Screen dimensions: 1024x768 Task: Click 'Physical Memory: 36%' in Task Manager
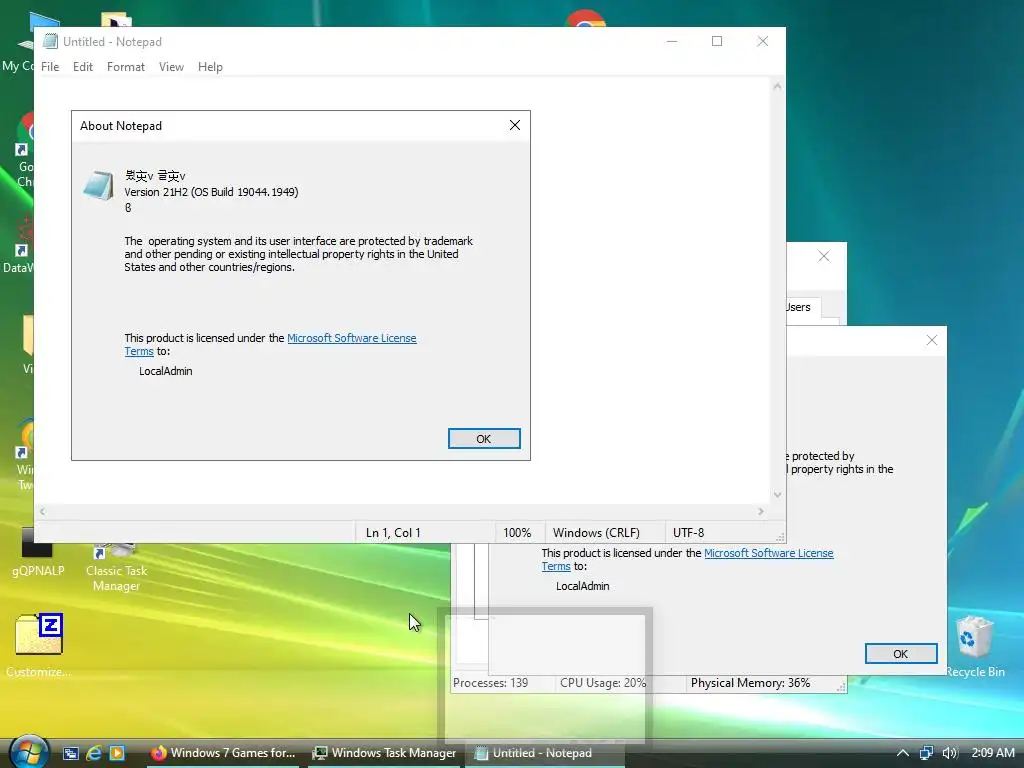pyautogui.click(x=750, y=683)
